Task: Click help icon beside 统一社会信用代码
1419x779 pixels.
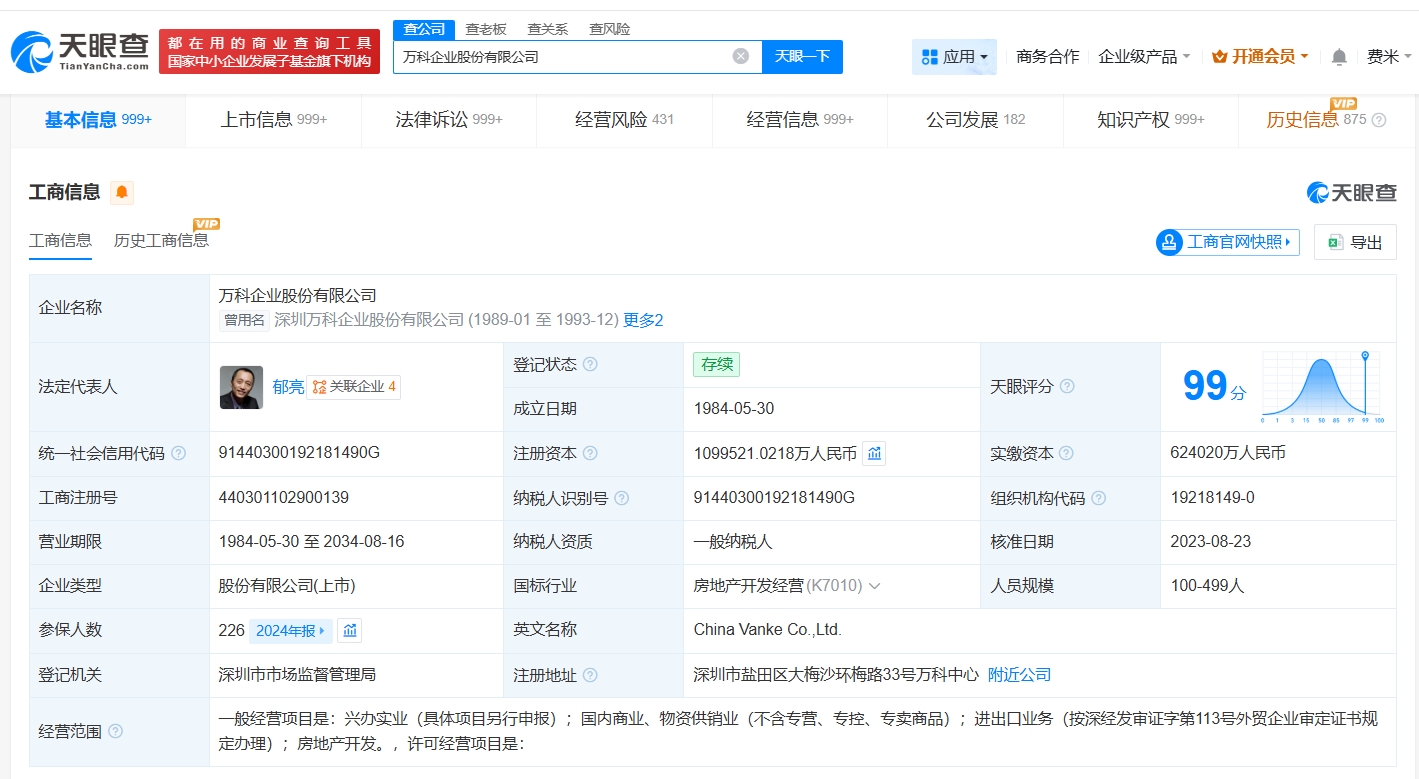Action: (179, 453)
